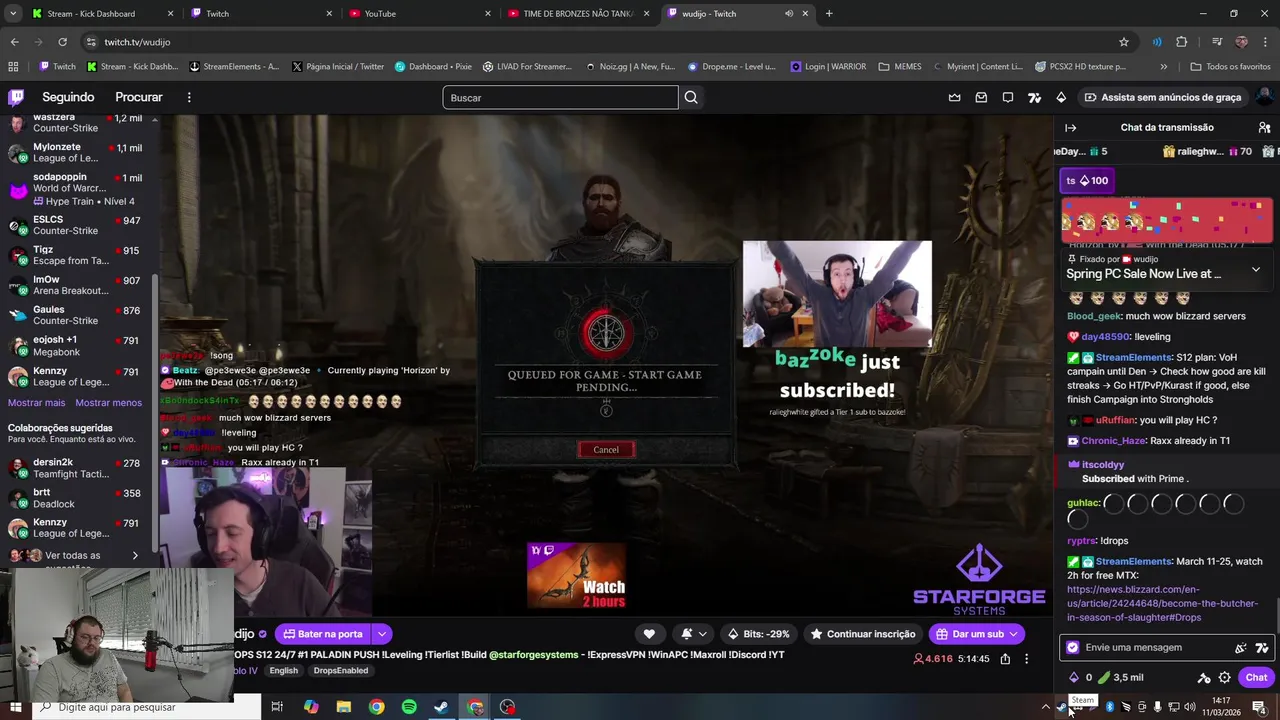Screen dimensions: 1280x720
Task: Show hidden system tray icons
Action: pos(1046,707)
